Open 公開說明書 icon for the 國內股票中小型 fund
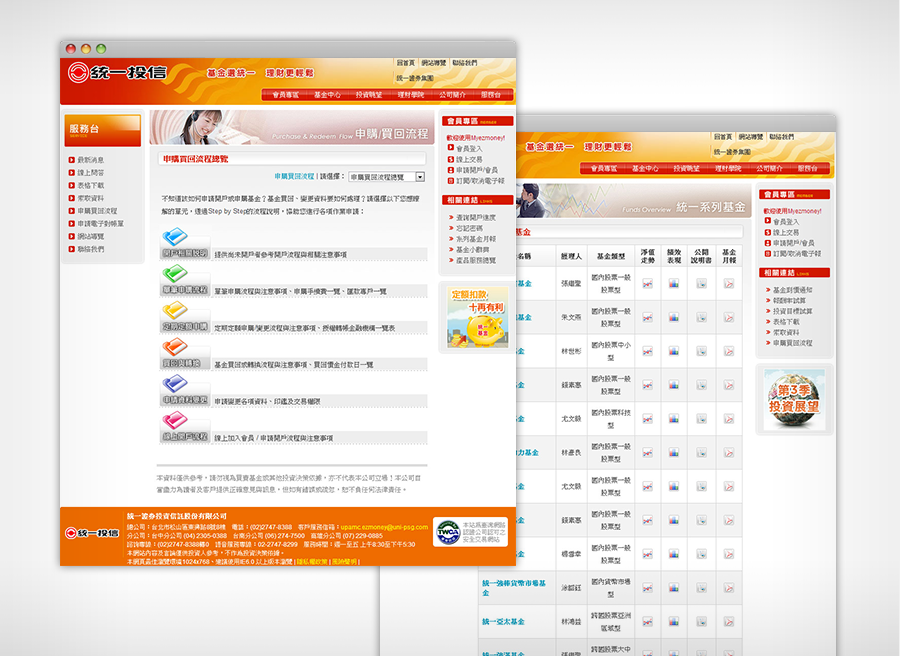 (701, 351)
